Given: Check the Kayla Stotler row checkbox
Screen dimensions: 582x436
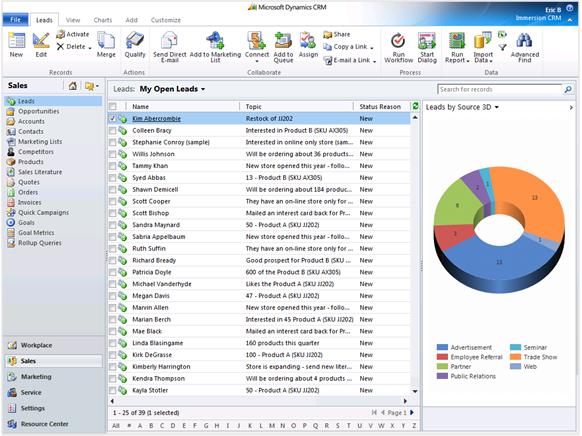Looking at the screenshot, I should click(x=112, y=390).
